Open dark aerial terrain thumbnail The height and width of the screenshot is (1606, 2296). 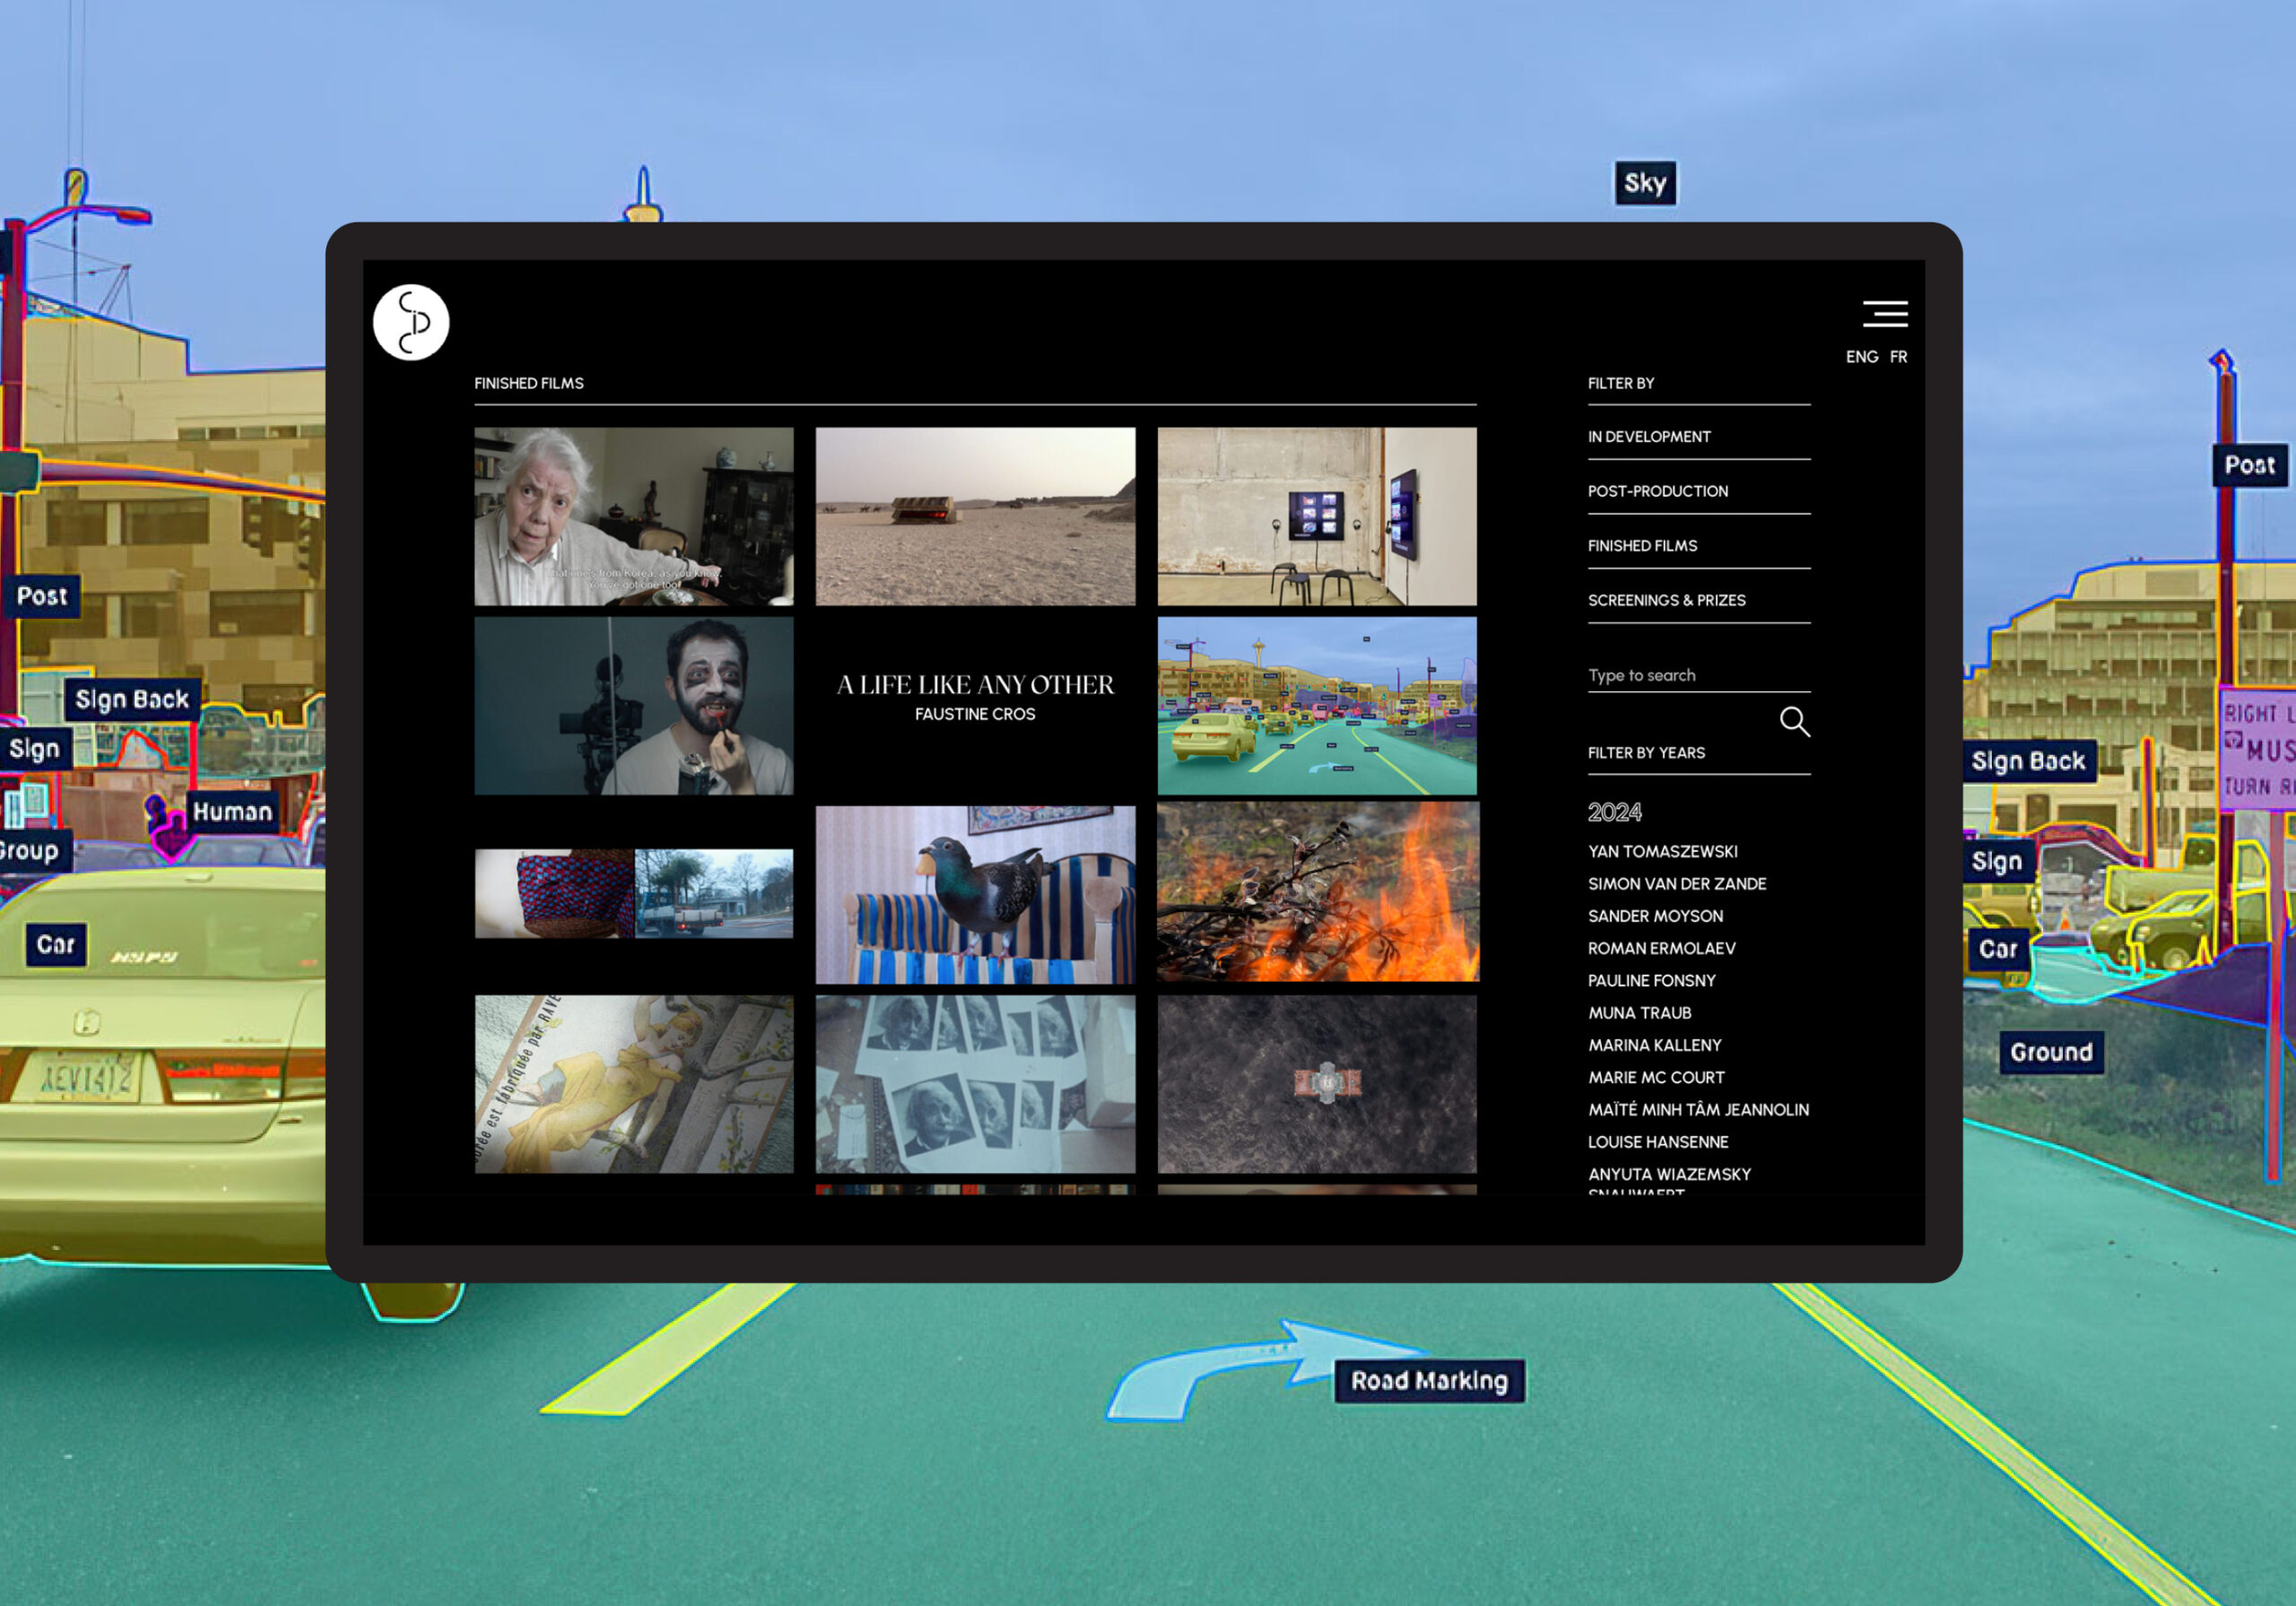point(1317,1084)
